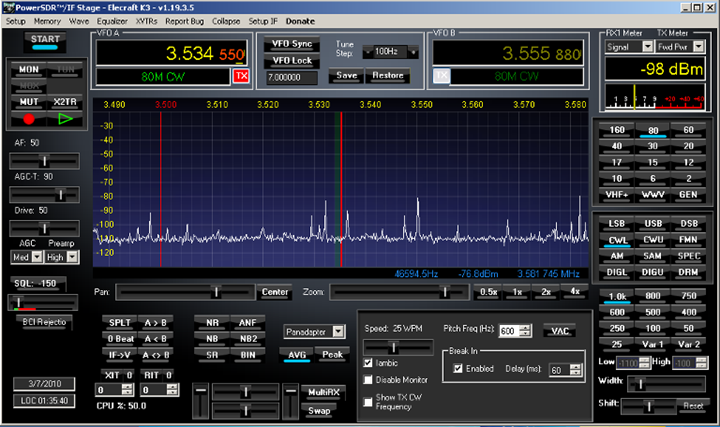
Task: Click the VFO Sync button
Action: pos(292,44)
